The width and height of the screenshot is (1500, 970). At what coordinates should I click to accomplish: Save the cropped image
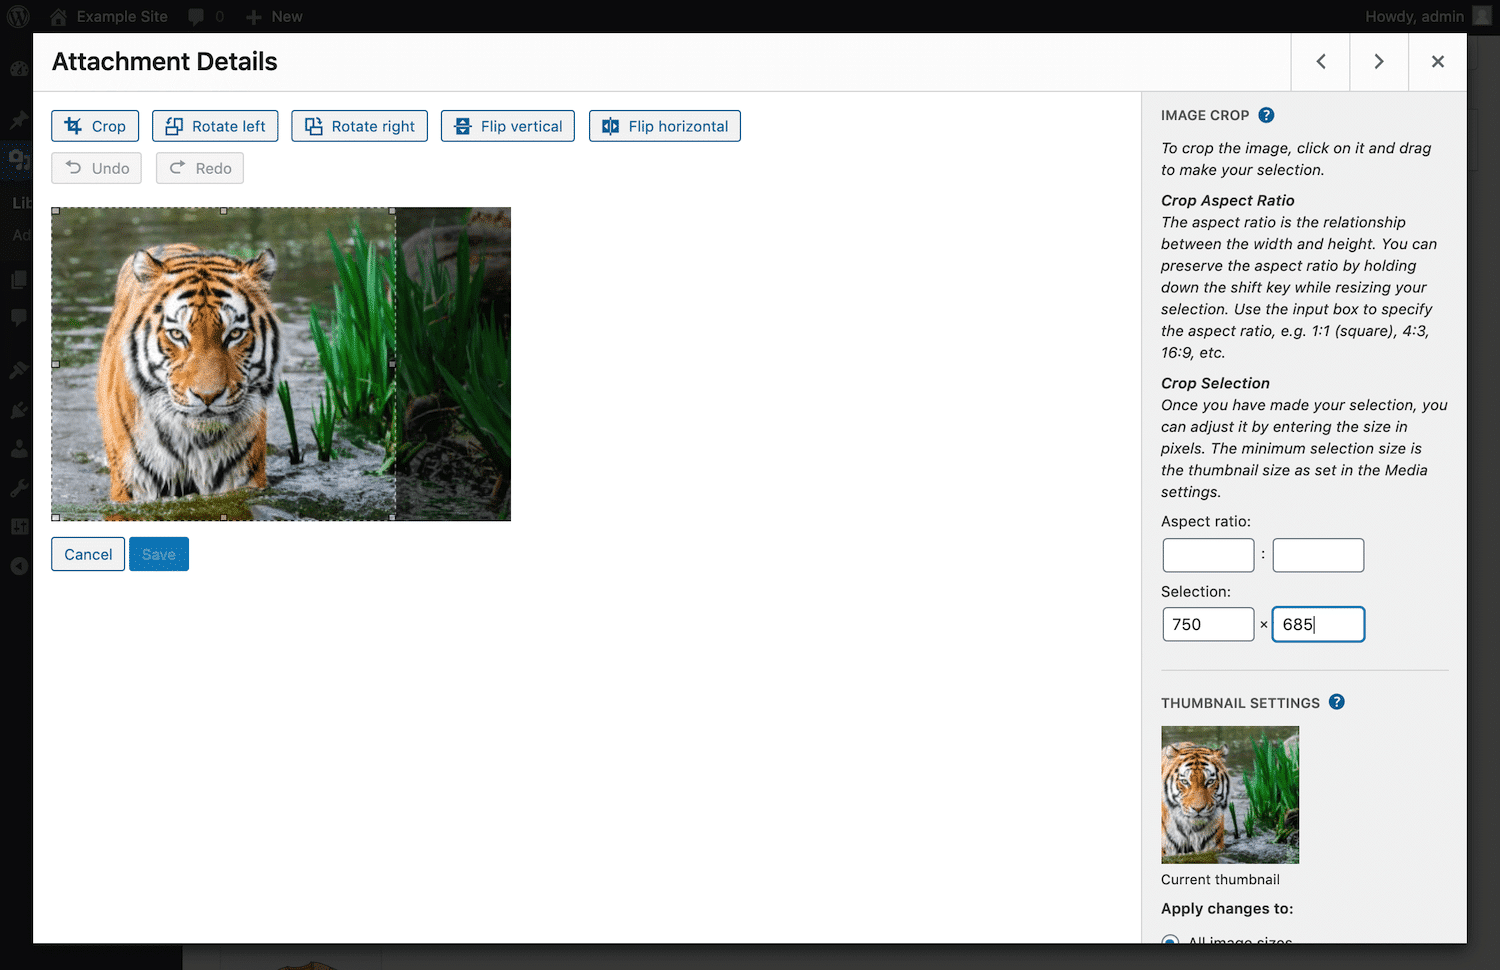pos(158,553)
